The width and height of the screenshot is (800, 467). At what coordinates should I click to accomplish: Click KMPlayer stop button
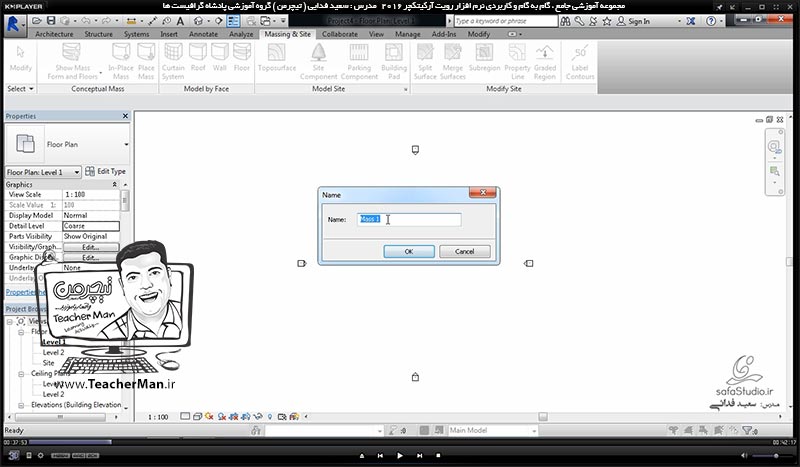click(438, 455)
